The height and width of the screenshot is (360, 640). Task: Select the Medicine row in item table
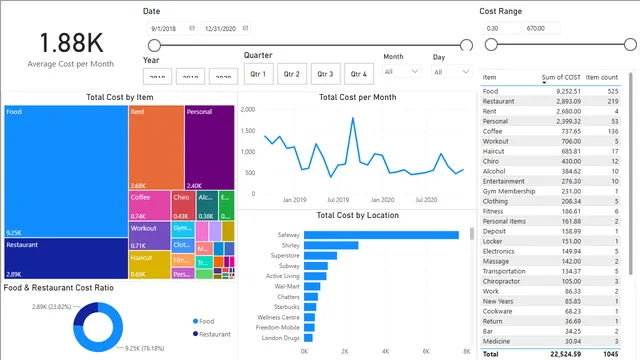(551, 341)
